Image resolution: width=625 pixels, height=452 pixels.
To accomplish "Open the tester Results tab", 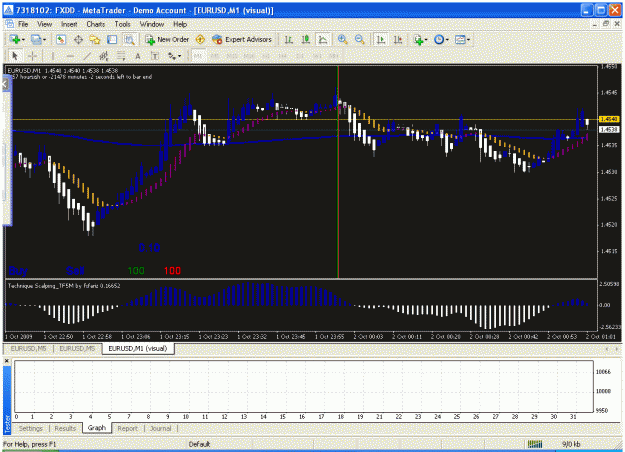I will [x=65, y=428].
